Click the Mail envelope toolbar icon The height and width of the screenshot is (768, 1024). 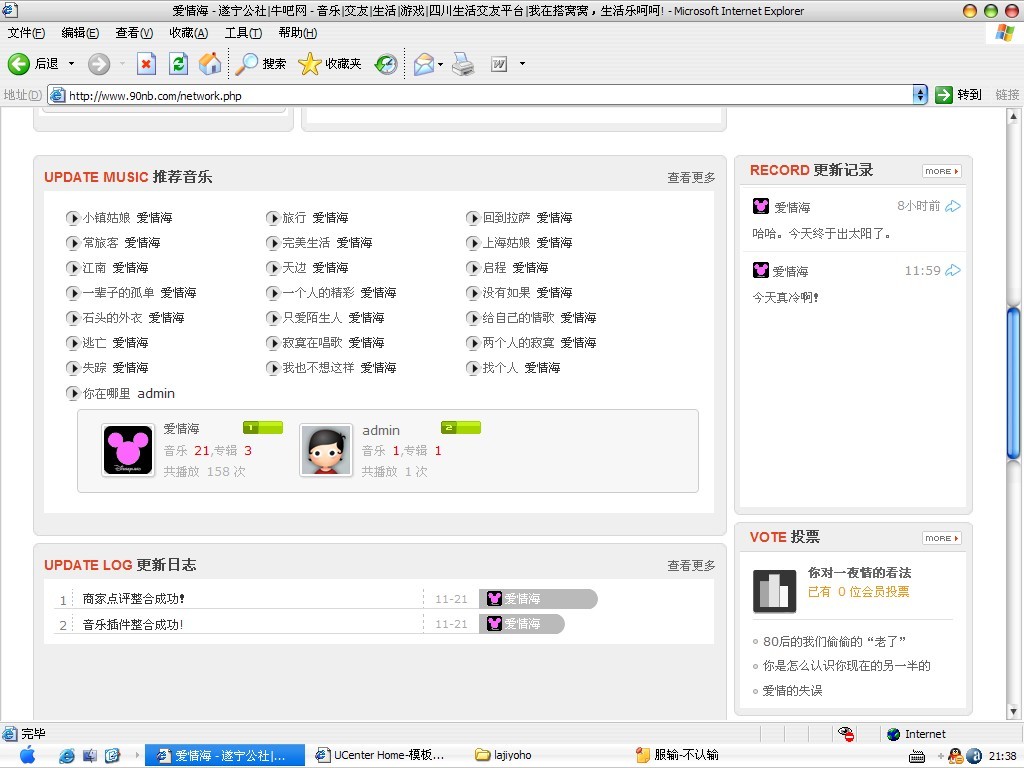click(424, 63)
